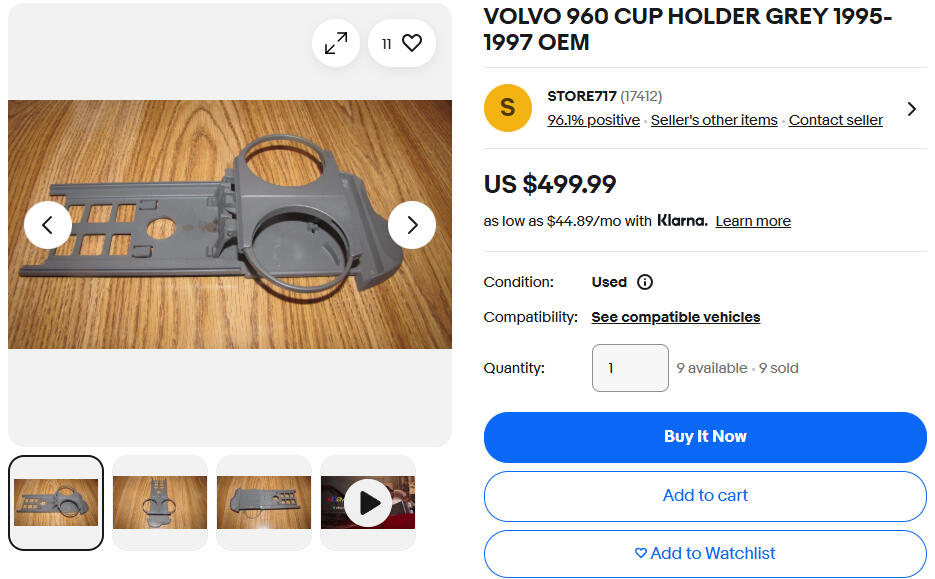Click the image fullscreen expand icon
Viewport: 935px width, 579px height.
point(336,43)
